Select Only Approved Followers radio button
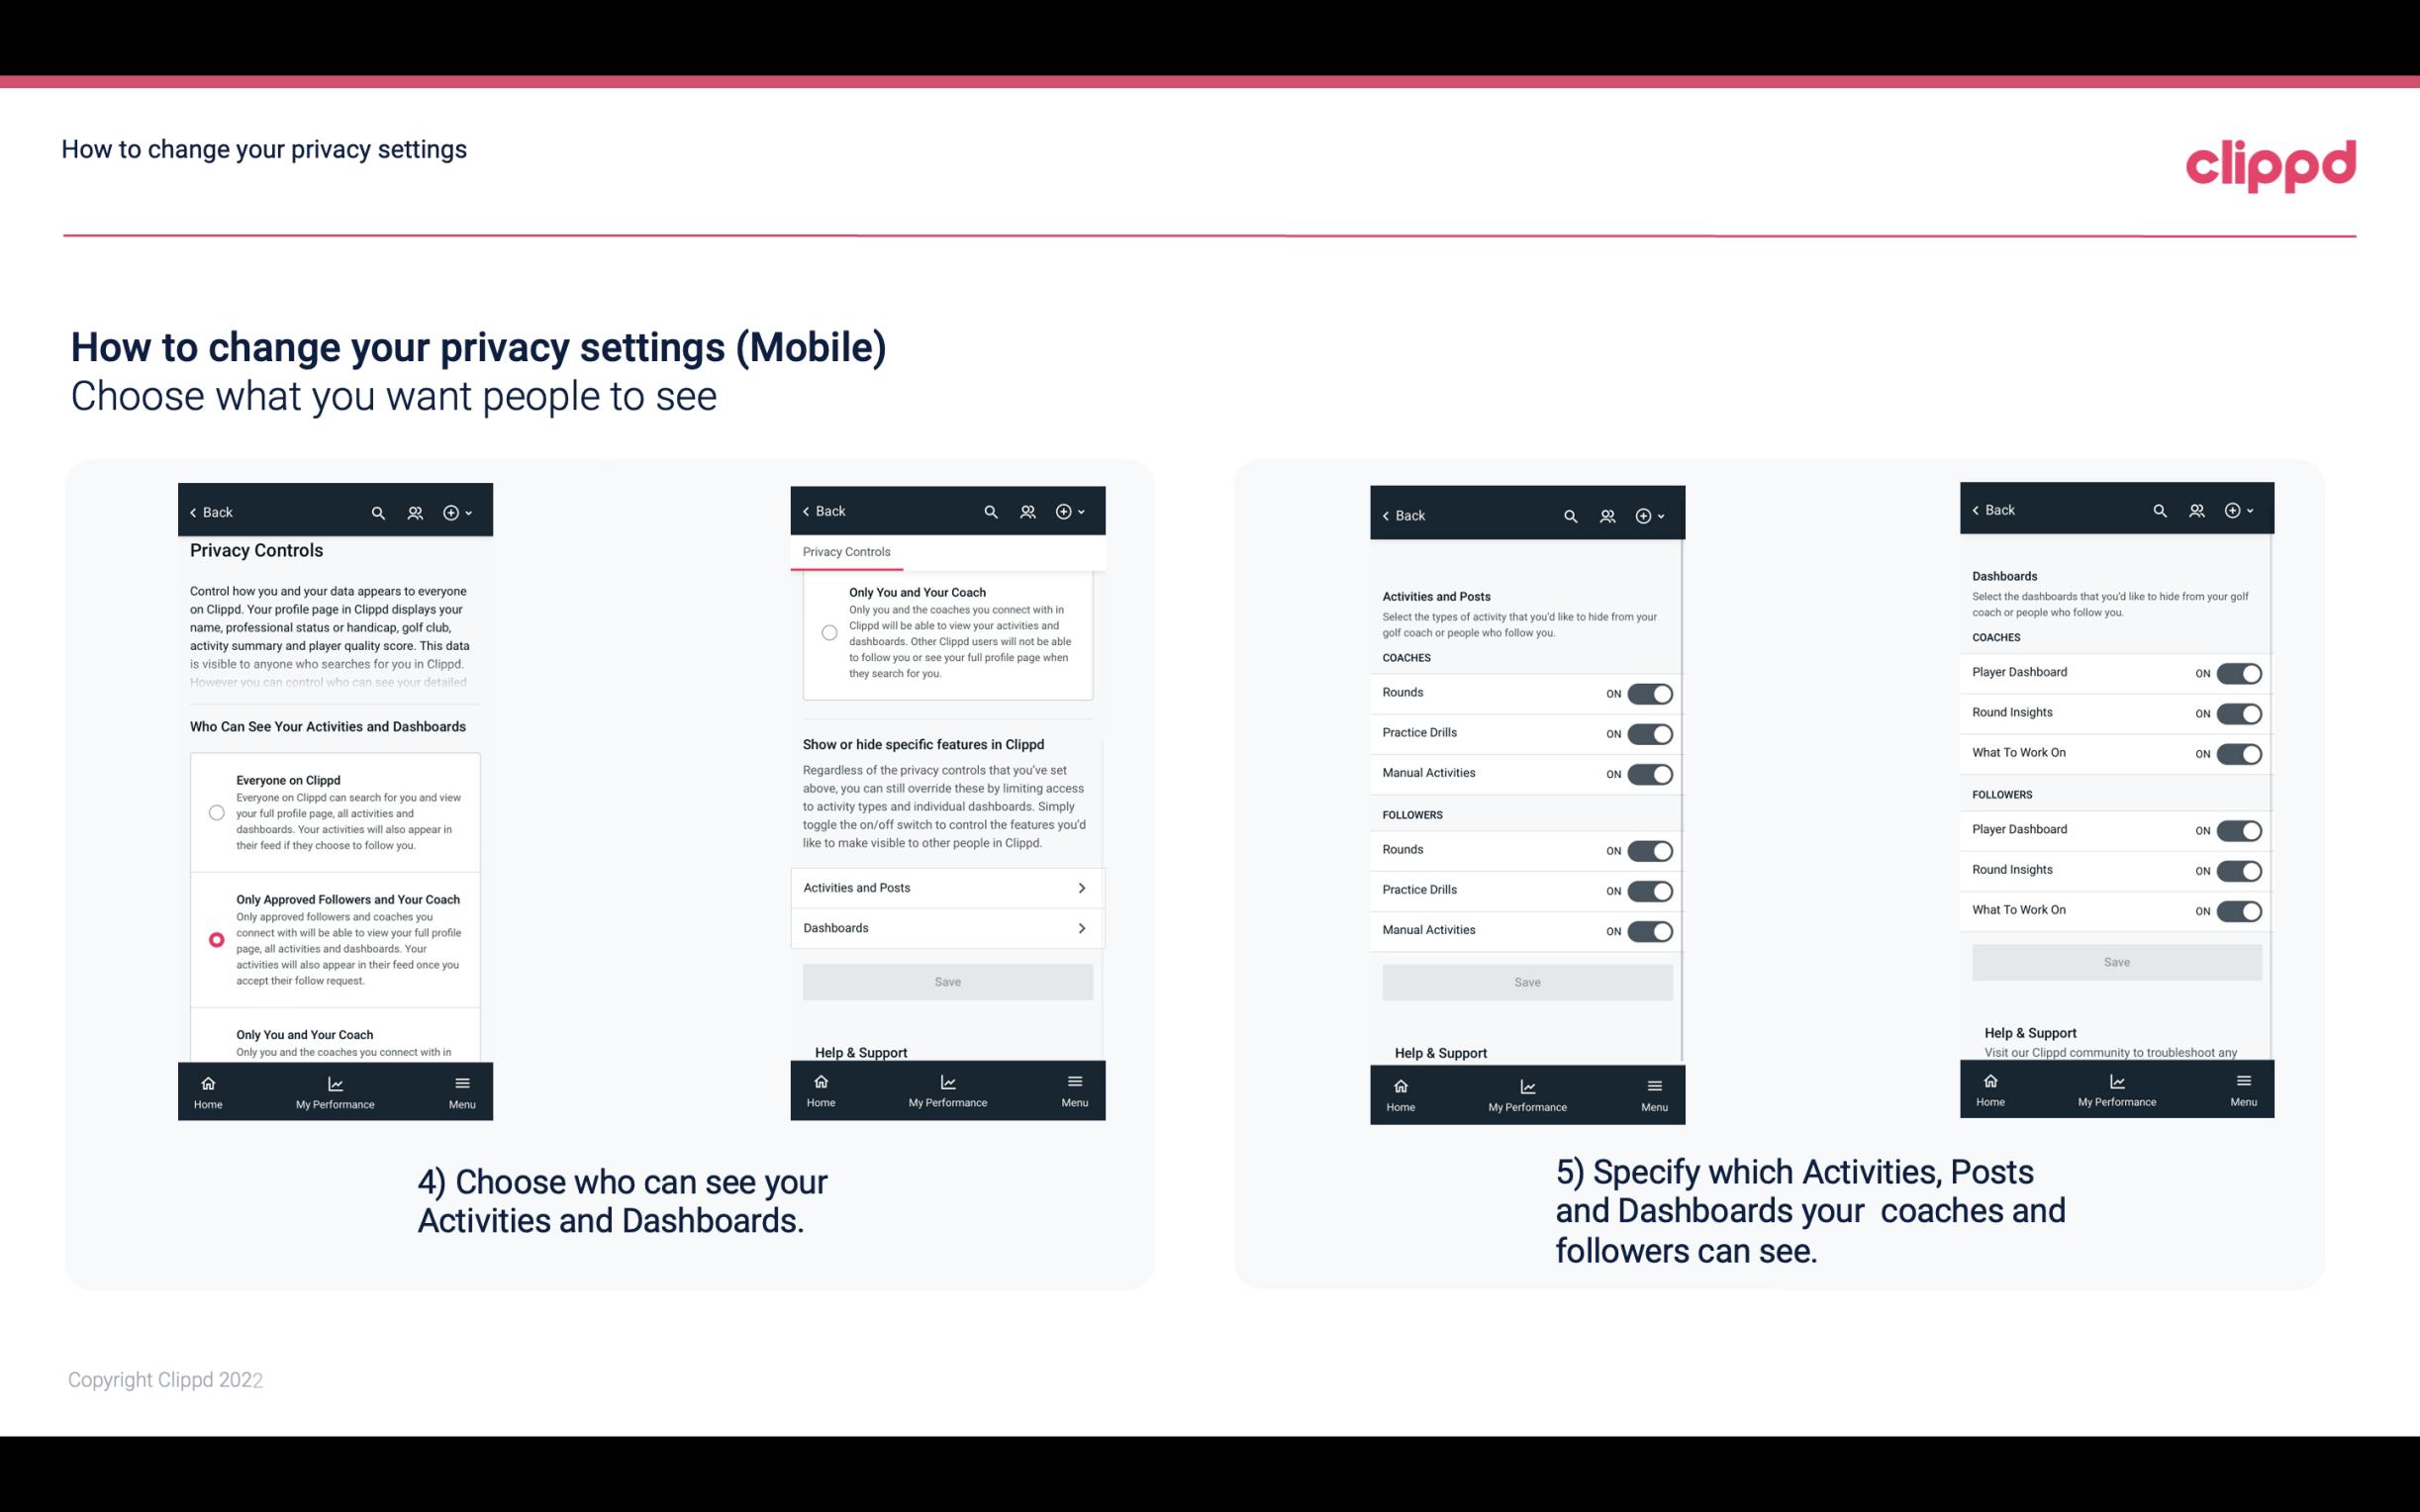The width and height of the screenshot is (2420, 1512). (215, 939)
